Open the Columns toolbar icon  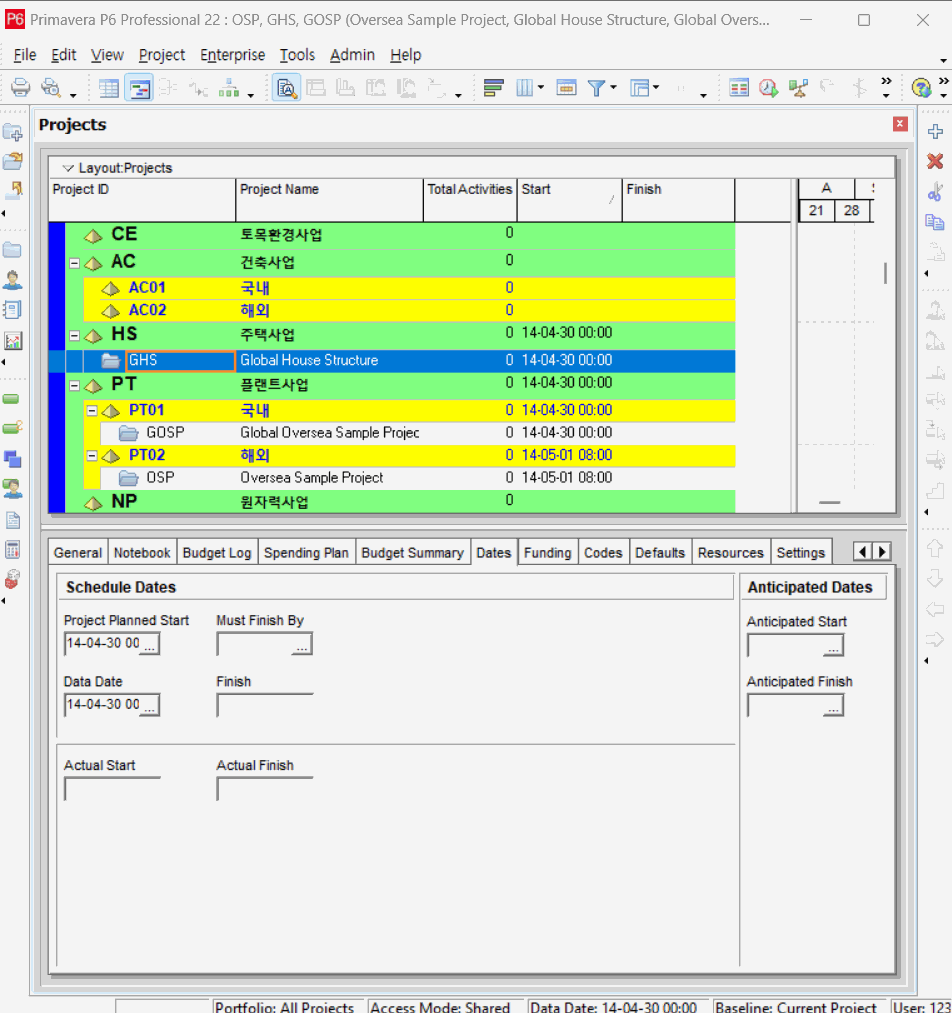click(x=524, y=87)
